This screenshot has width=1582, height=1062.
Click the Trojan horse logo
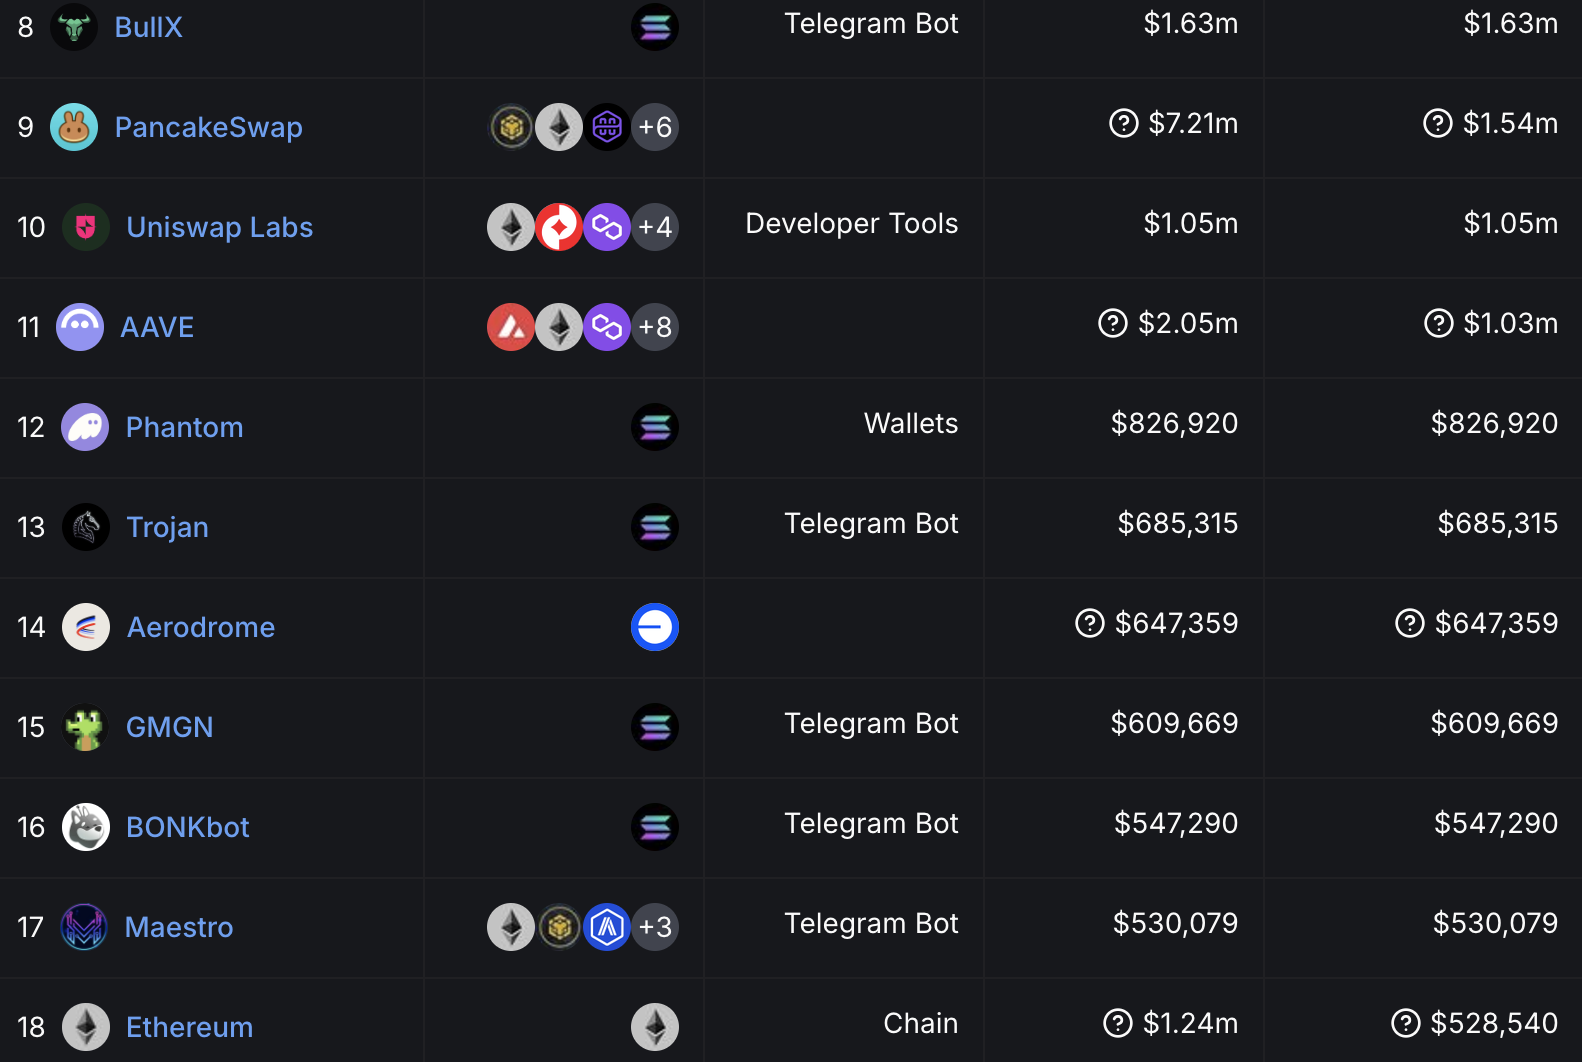(86, 527)
